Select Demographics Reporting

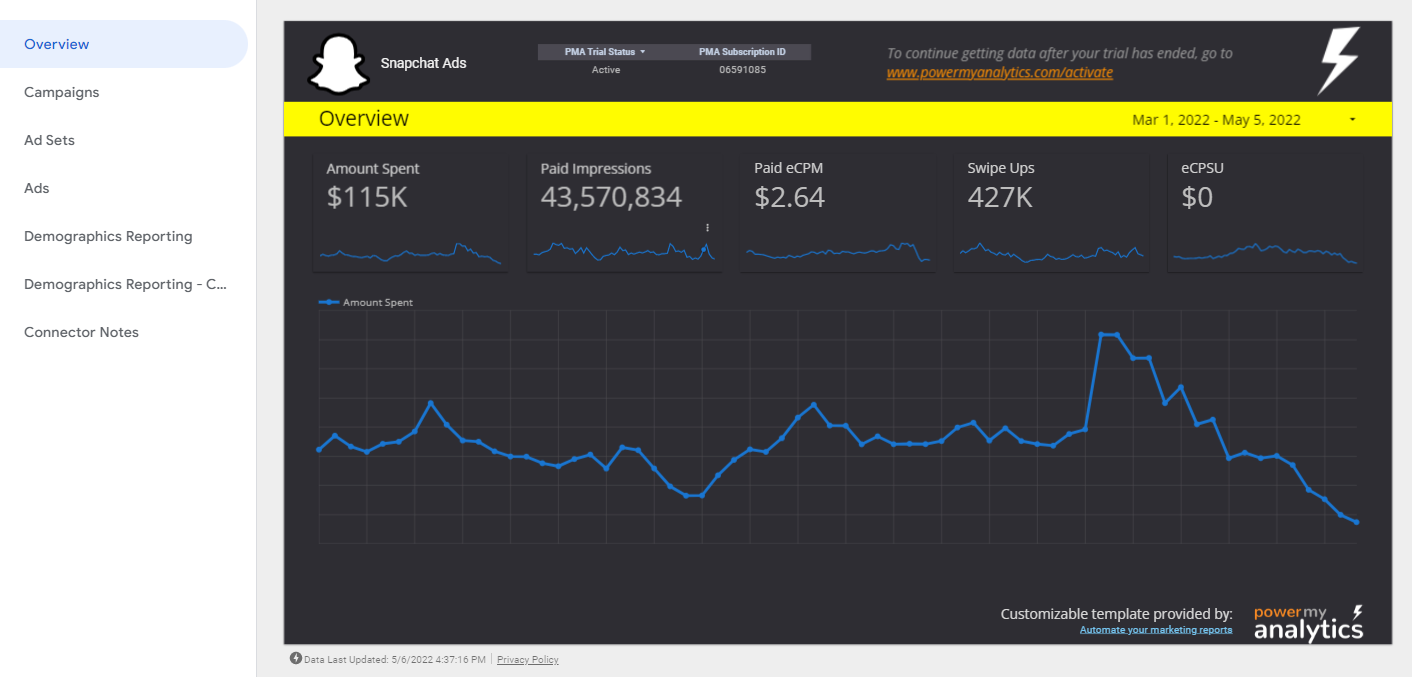(108, 236)
